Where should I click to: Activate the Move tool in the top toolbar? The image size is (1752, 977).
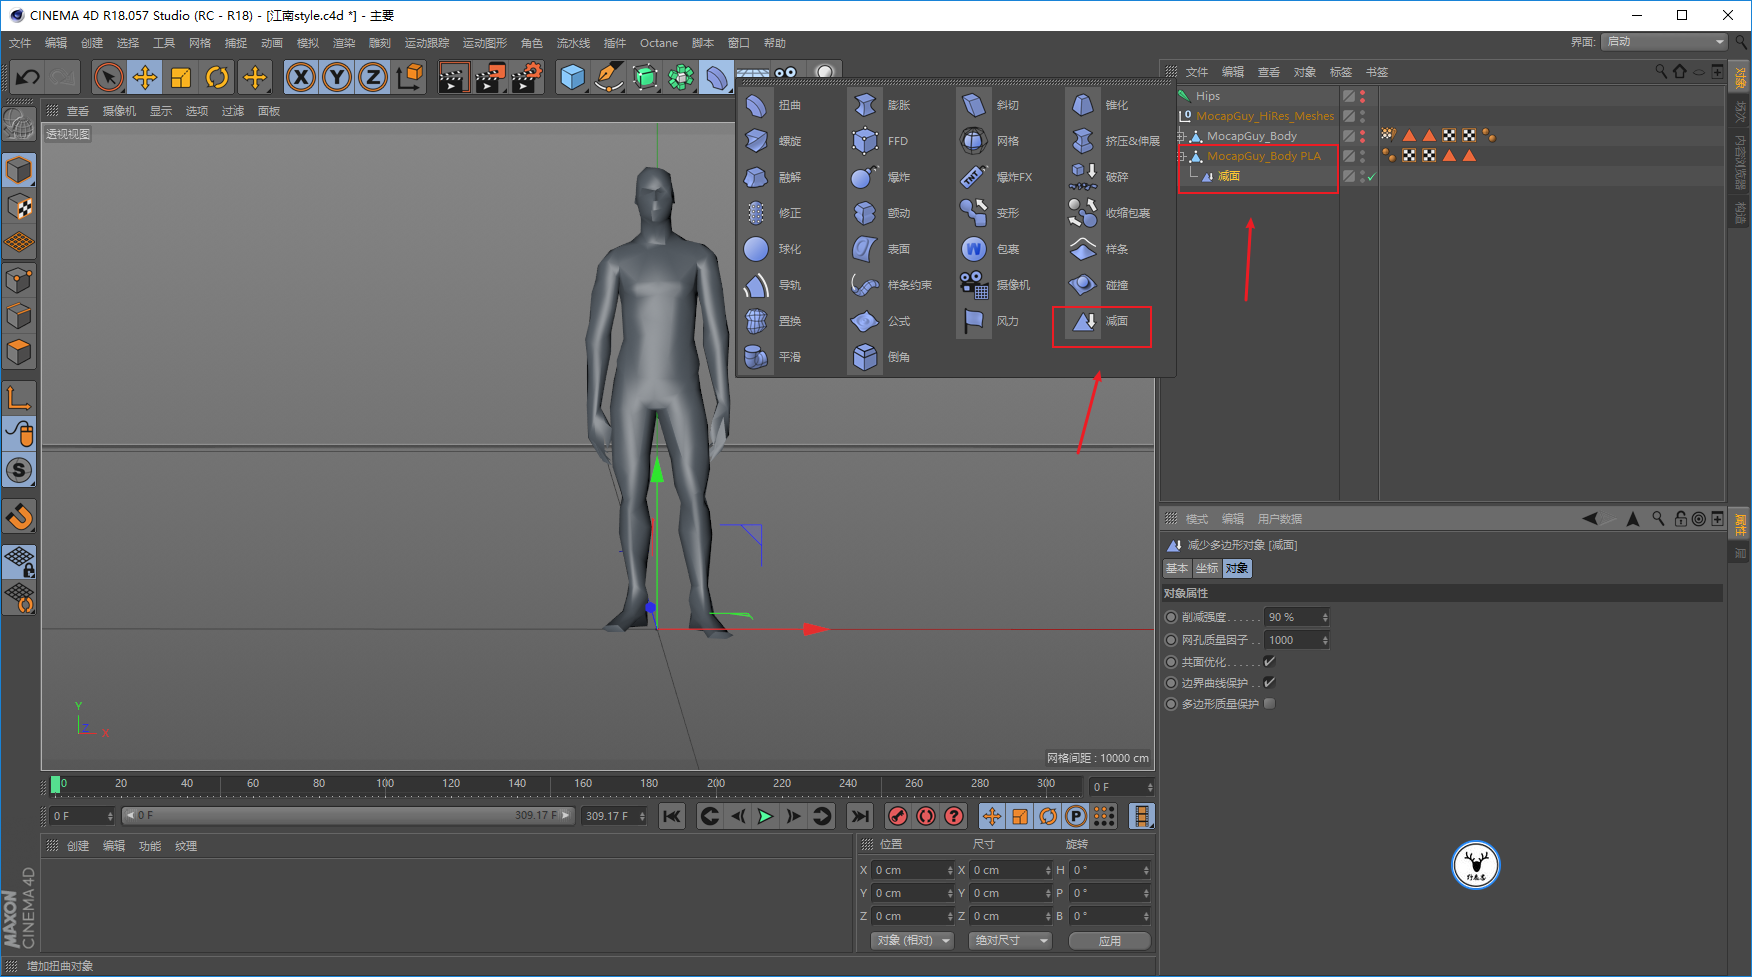(x=145, y=77)
